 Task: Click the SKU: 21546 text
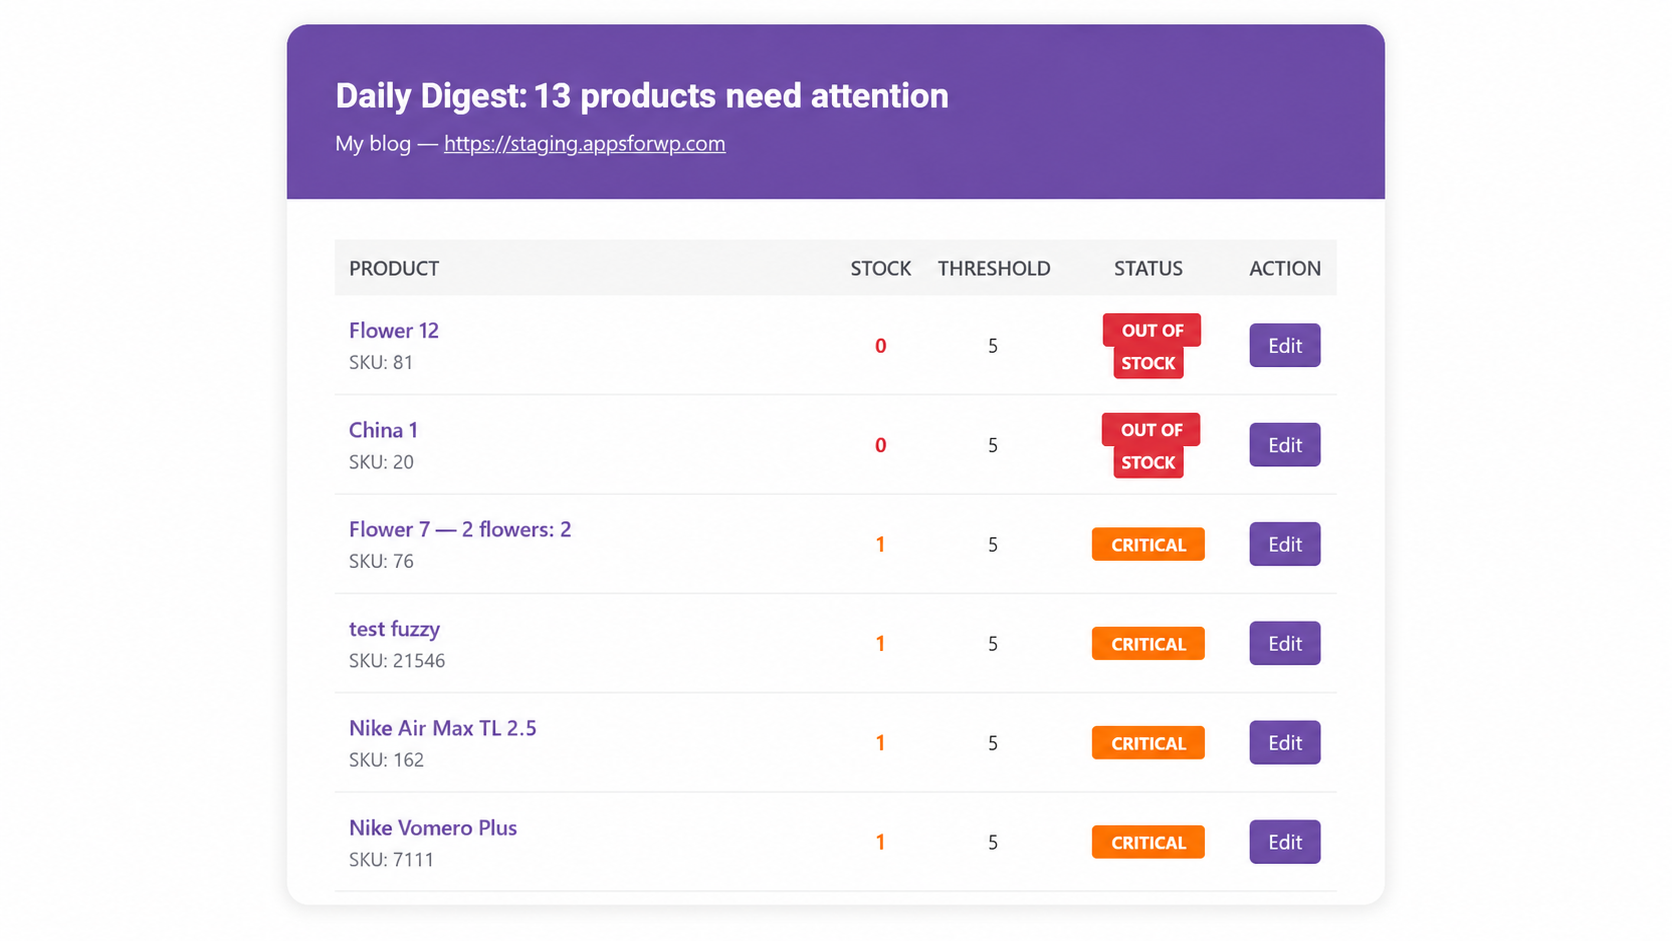[397, 661]
